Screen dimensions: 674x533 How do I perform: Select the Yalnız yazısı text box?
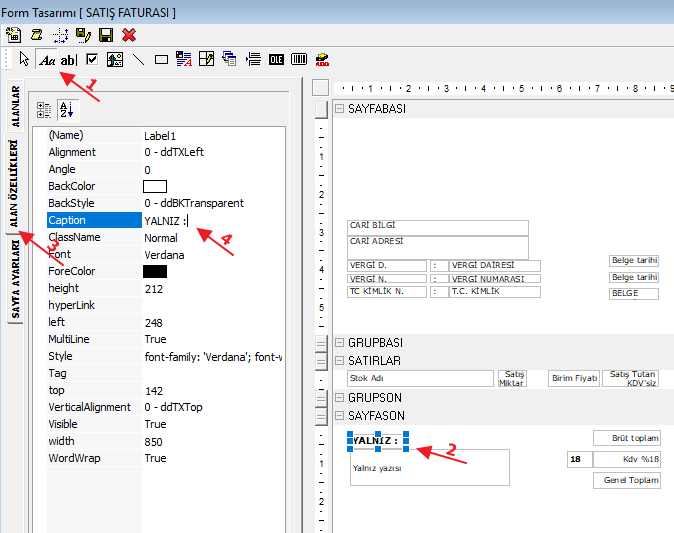(x=430, y=468)
